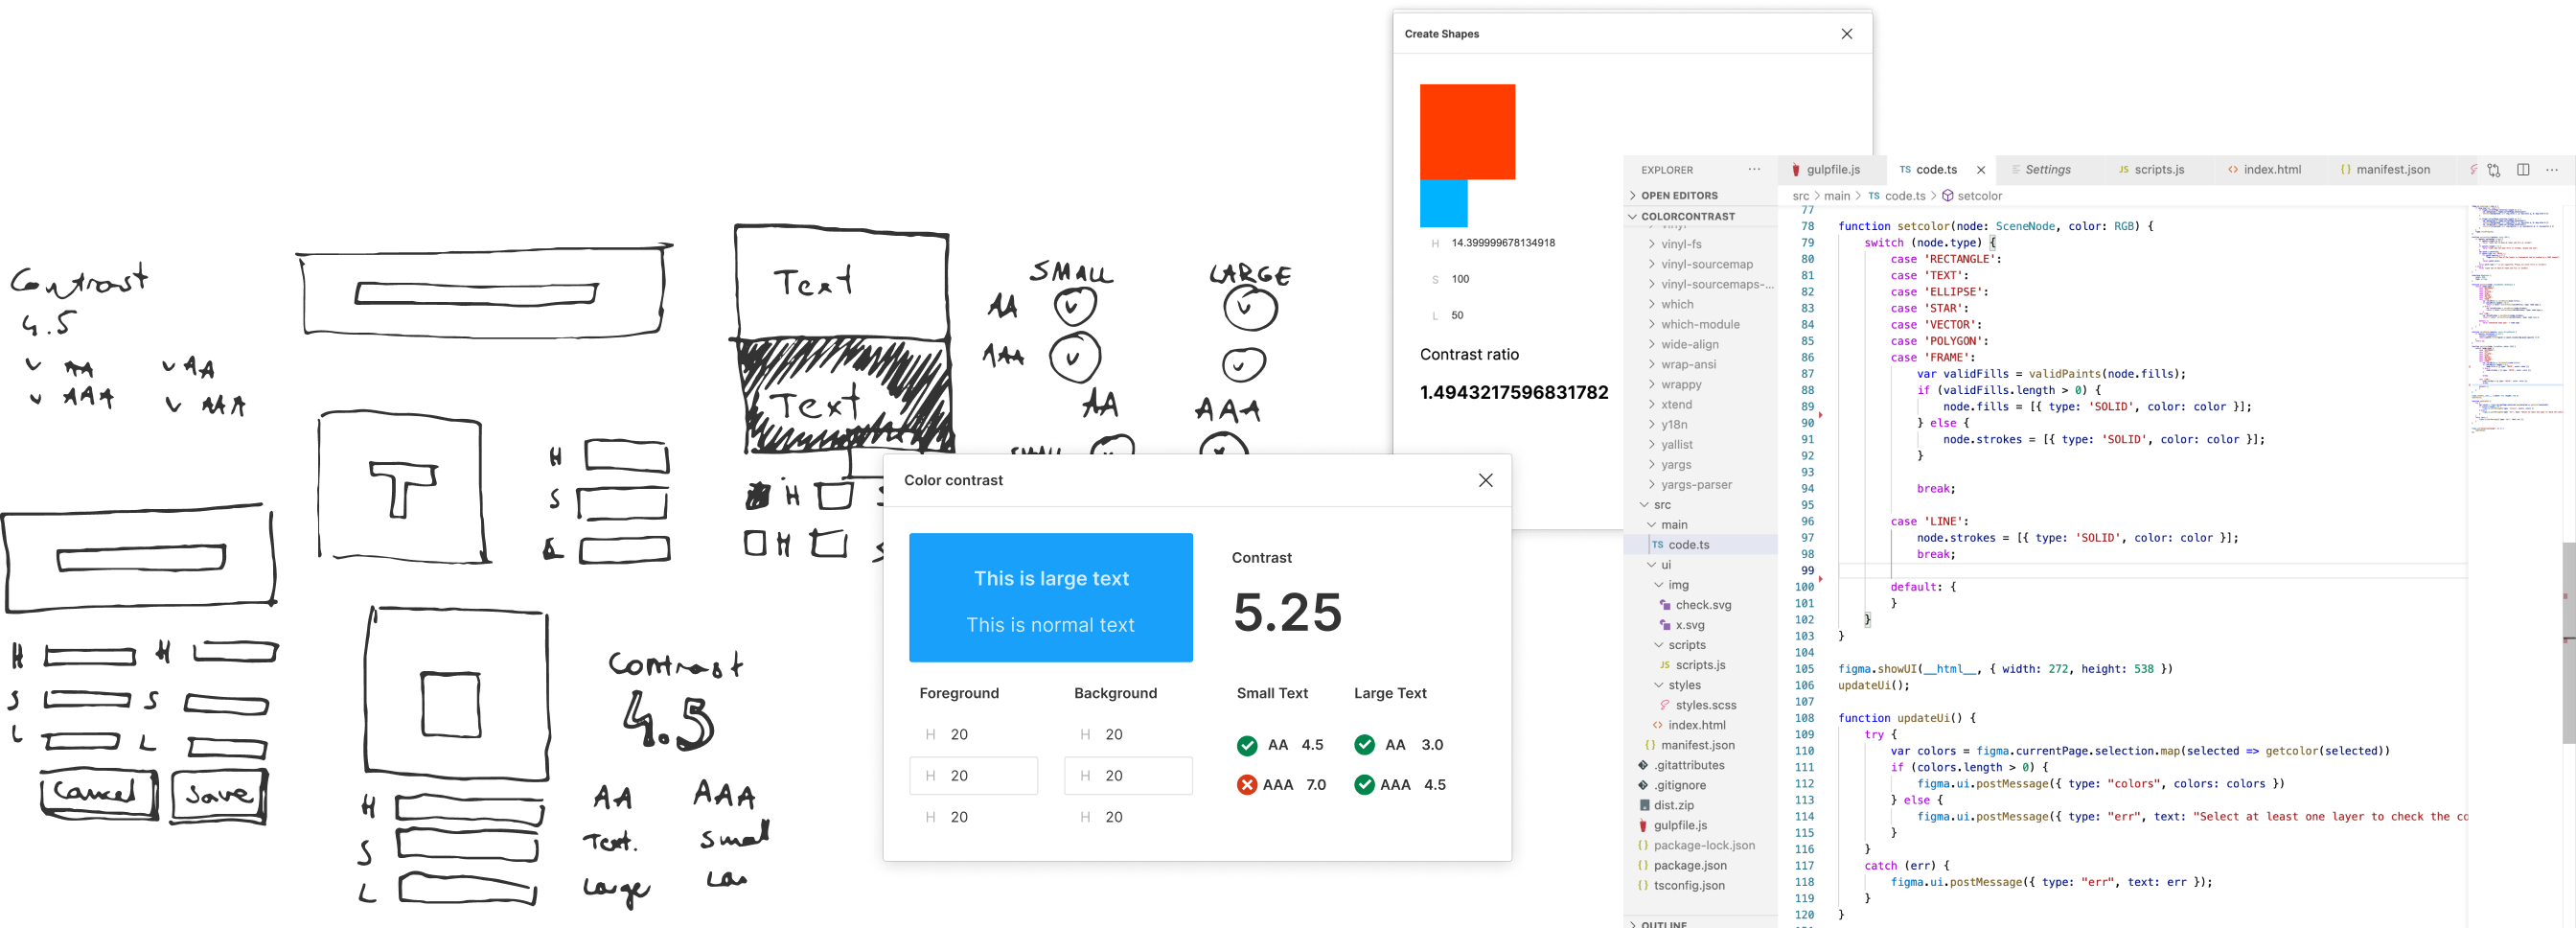
Task: Click code minimap in editor
Action: tap(2516, 320)
